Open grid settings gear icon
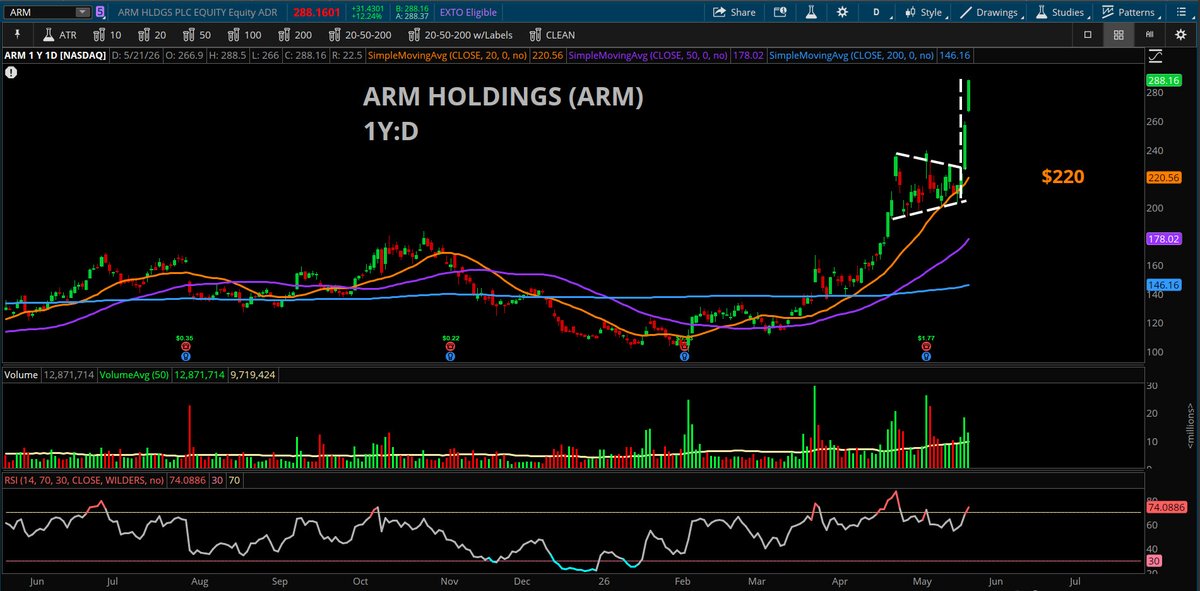Viewport: 1200px width, 591px height. (x=1181, y=34)
